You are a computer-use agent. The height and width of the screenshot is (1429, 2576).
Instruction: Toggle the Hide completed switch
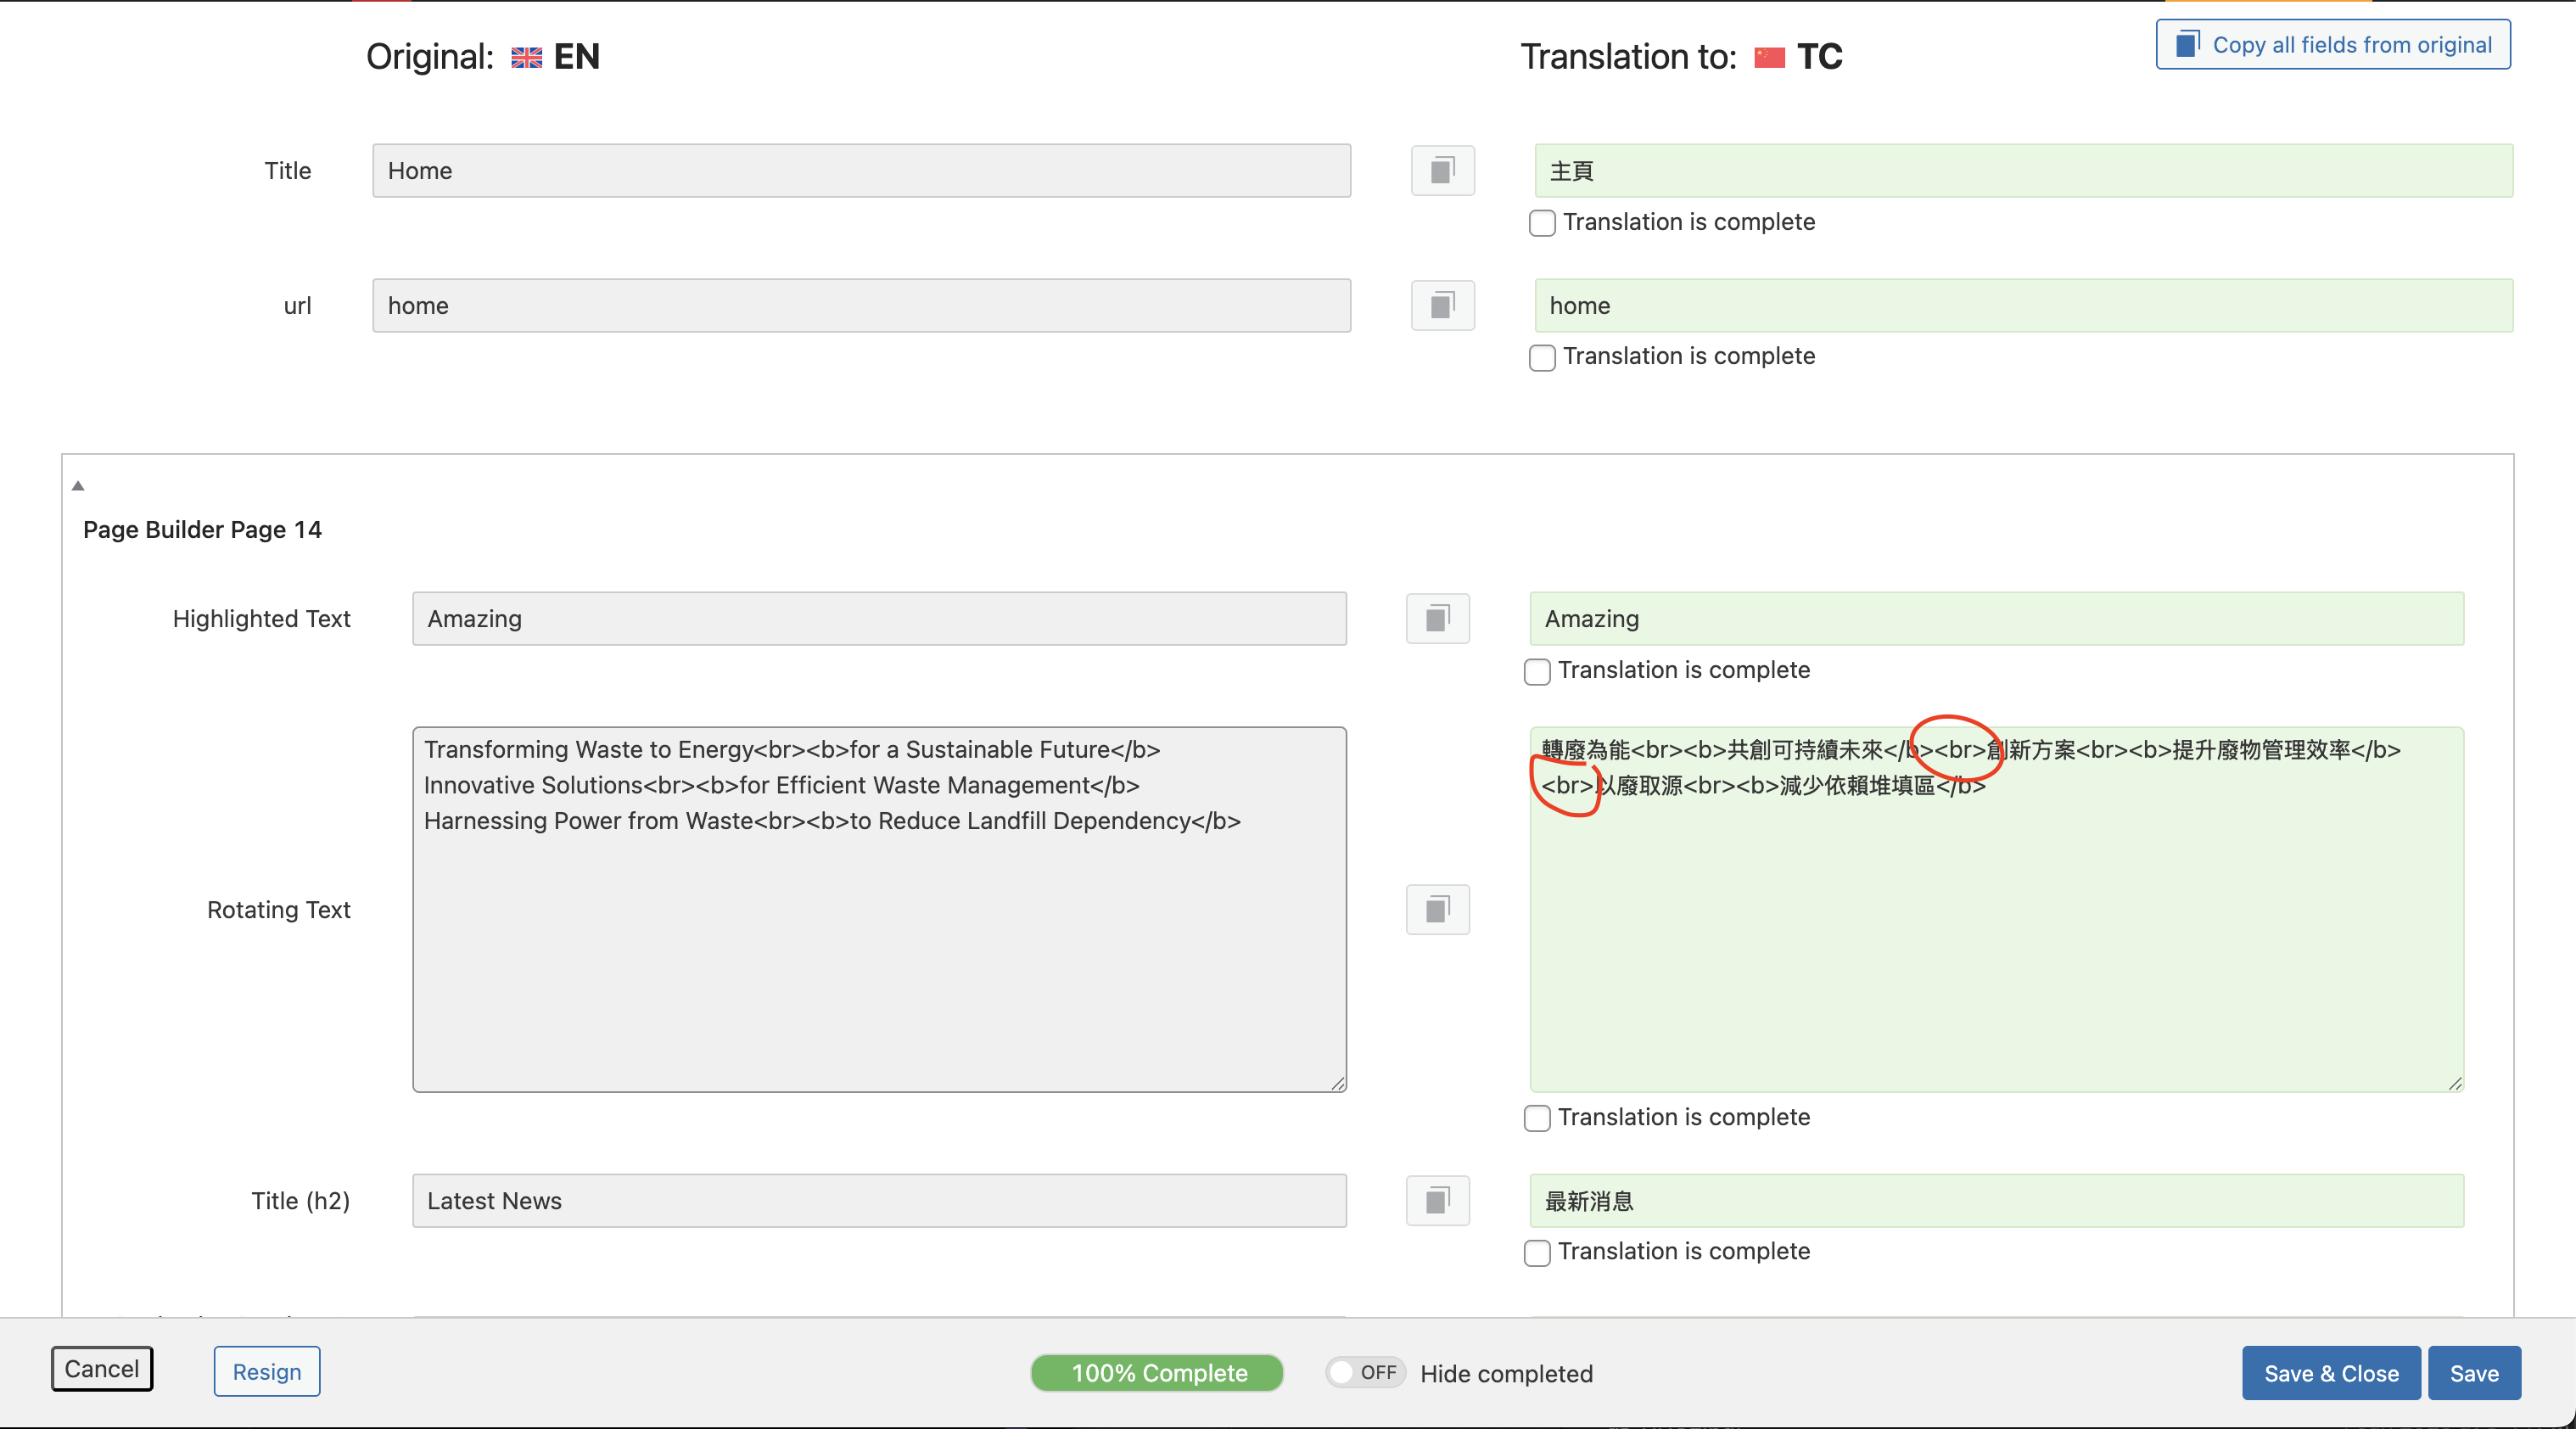(1366, 1372)
